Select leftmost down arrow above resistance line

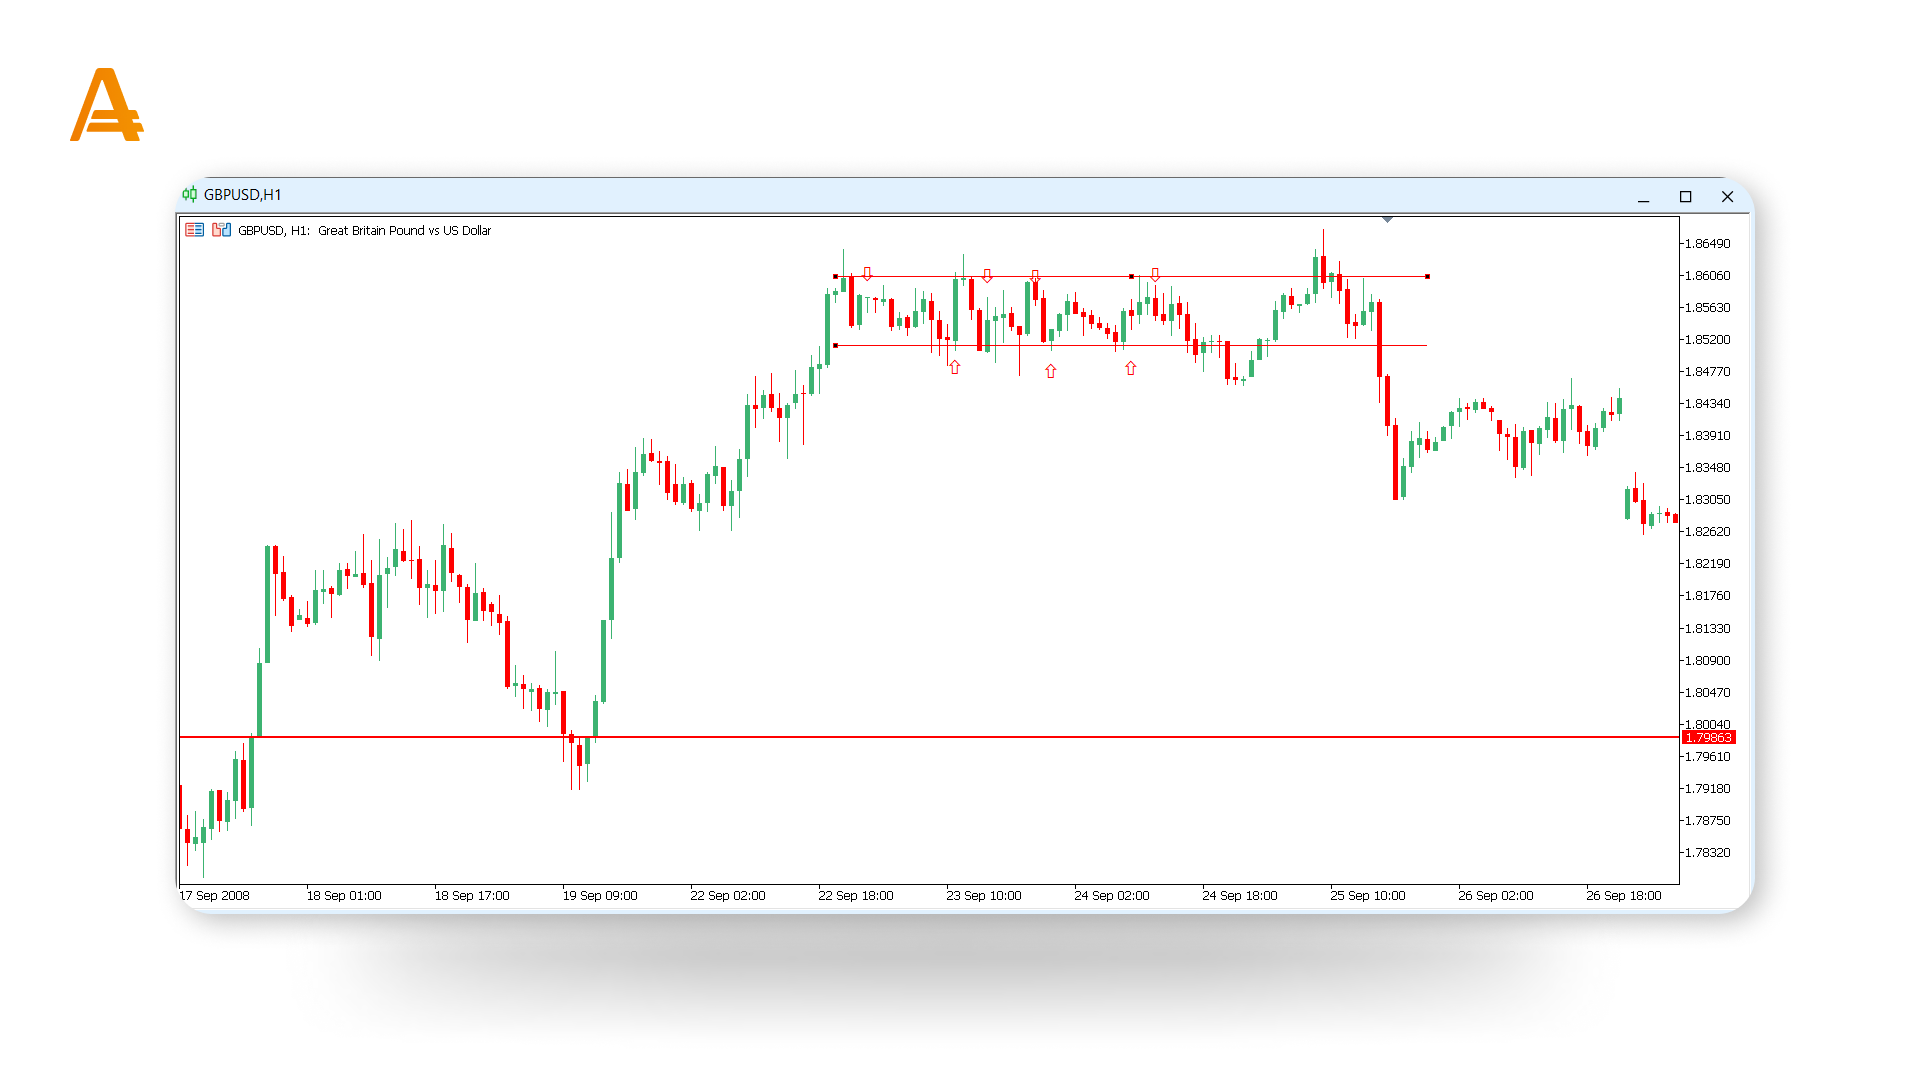click(x=867, y=274)
